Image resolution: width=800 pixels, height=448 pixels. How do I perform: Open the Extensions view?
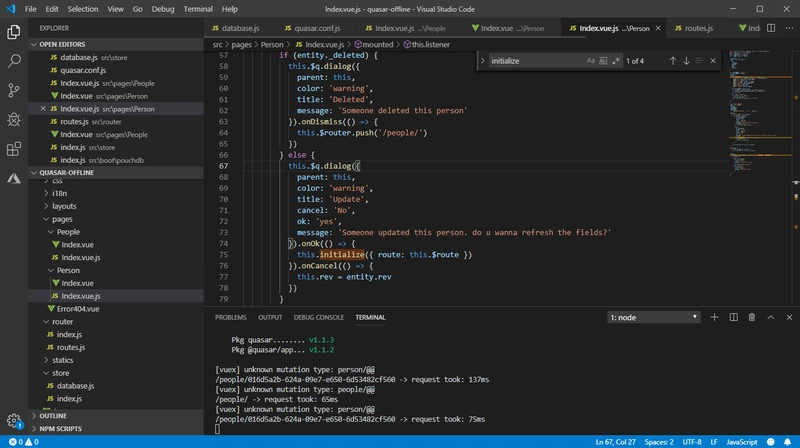click(x=14, y=149)
